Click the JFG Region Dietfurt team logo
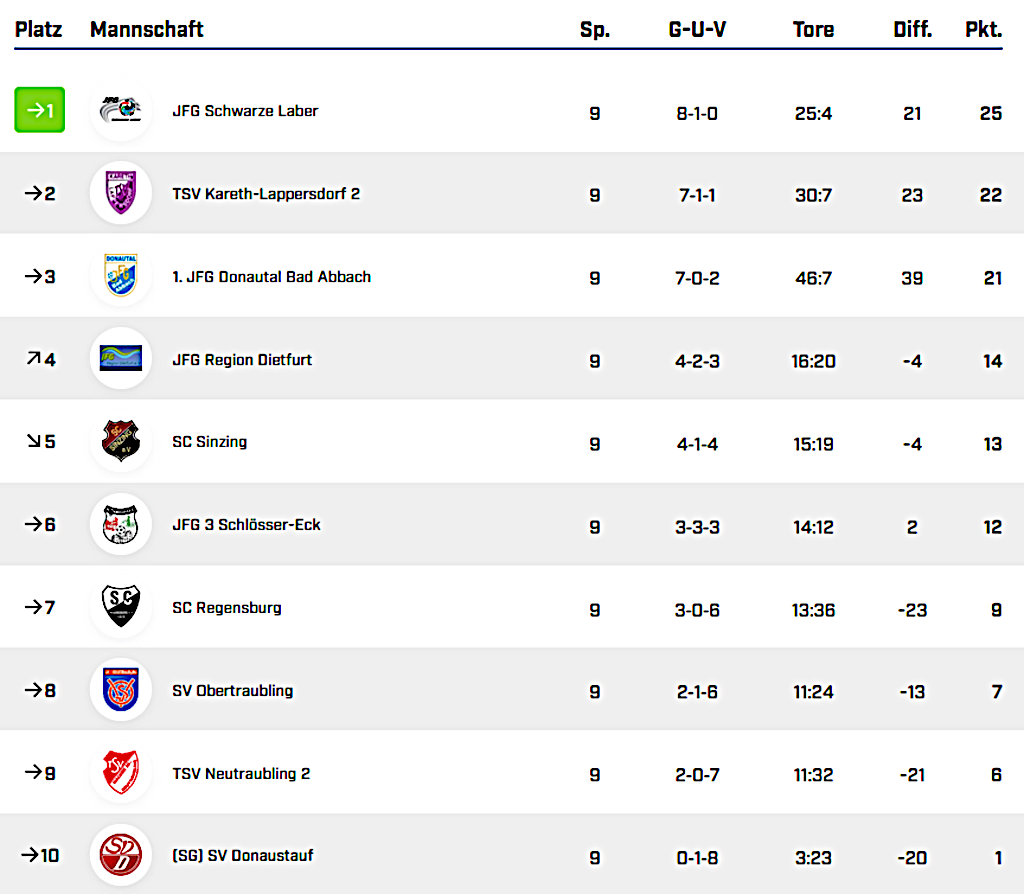Screen dimensions: 1024x894 click(x=121, y=358)
